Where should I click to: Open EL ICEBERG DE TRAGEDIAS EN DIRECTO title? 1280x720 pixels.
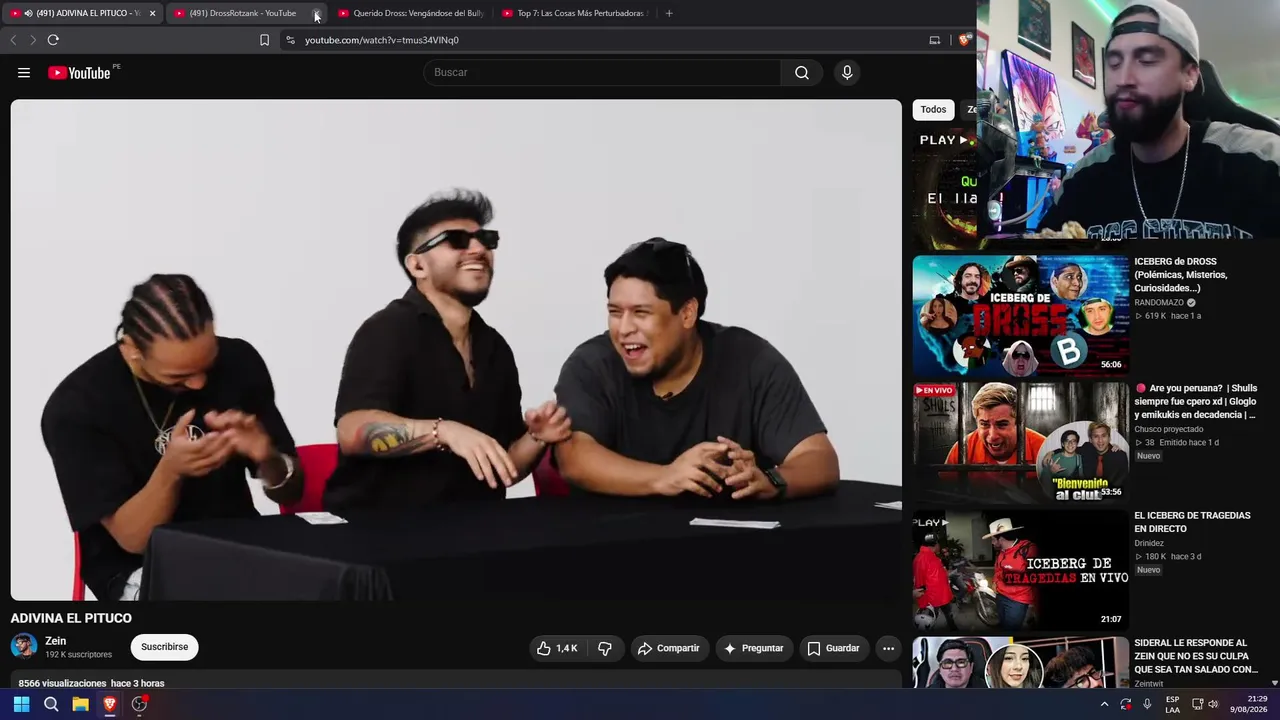pyautogui.click(x=1192, y=522)
